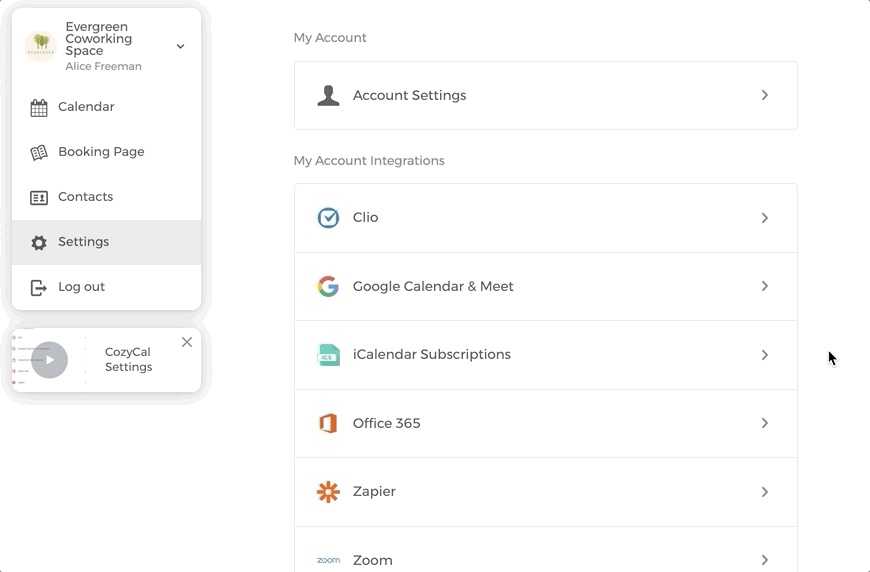Image resolution: width=870 pixels, height=572 pixels.
Task: Click the iCalendar Subscriptions ICS icon
Action: pos(328,355)
